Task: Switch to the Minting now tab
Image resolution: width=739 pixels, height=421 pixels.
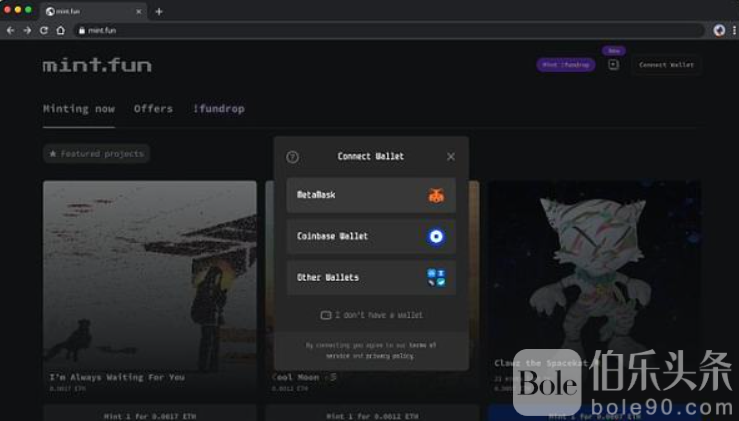Action: pos(79,109)
